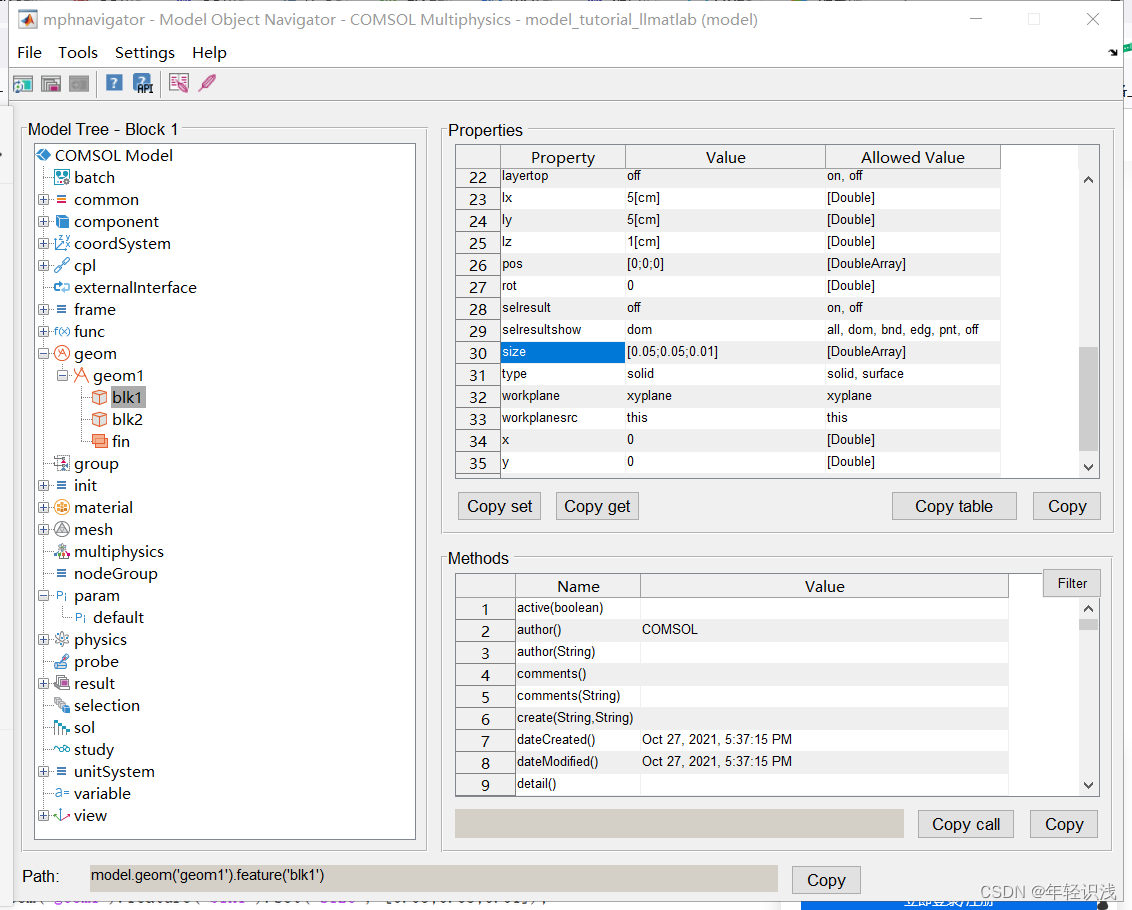The width and height of the screenshot is (1132, 910).
Task: Click the mesh node icon
Action: point(62,529)
